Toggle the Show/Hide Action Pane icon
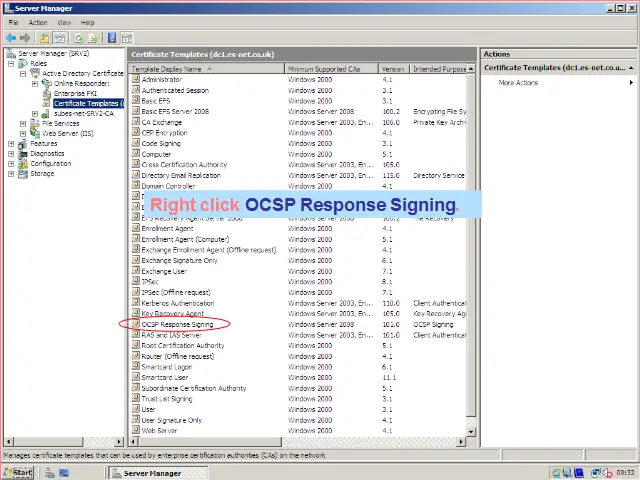This screenshot has height=480, width=640. click(x=127, y=38)
